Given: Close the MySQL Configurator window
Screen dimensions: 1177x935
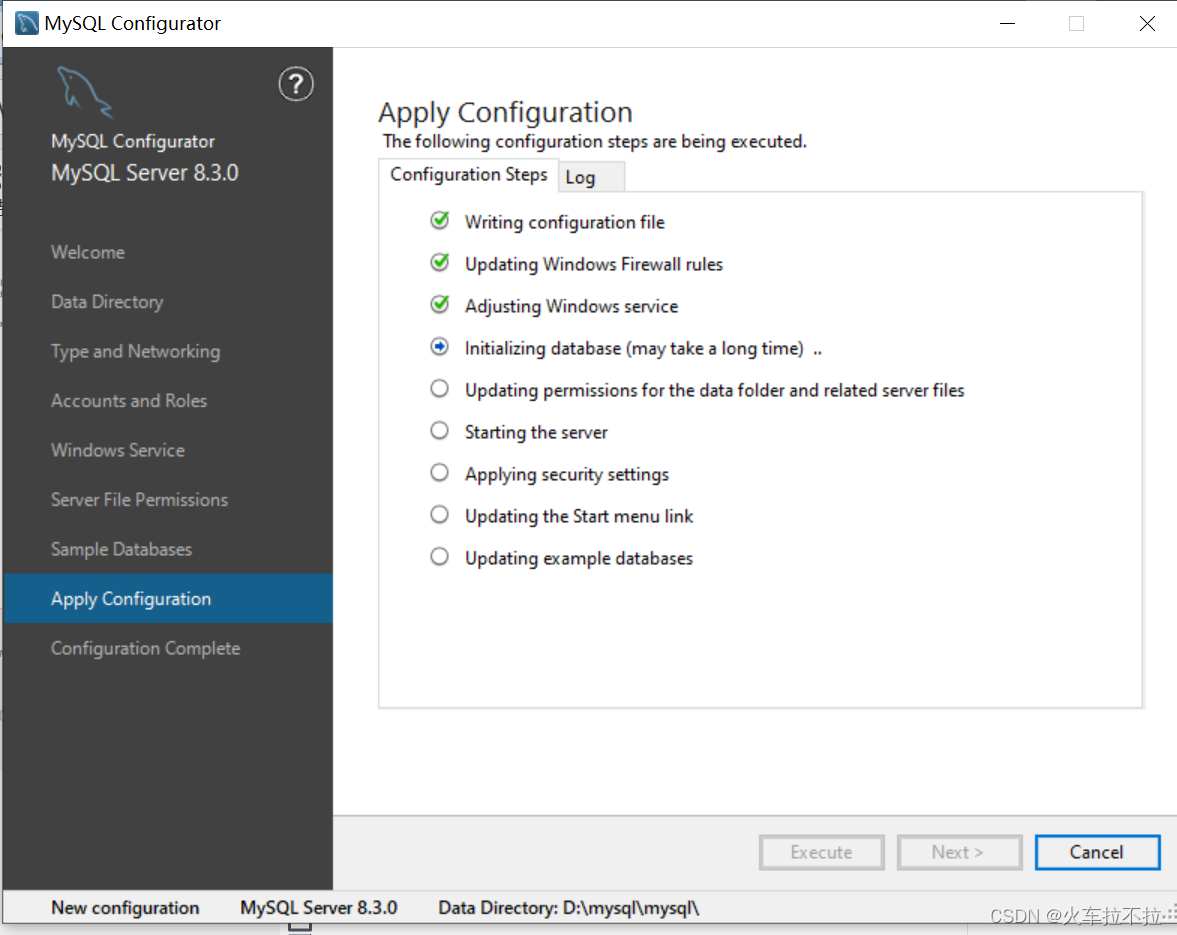Looking at the screenshot, I should pyautogui.click(x=1146, y=24).
